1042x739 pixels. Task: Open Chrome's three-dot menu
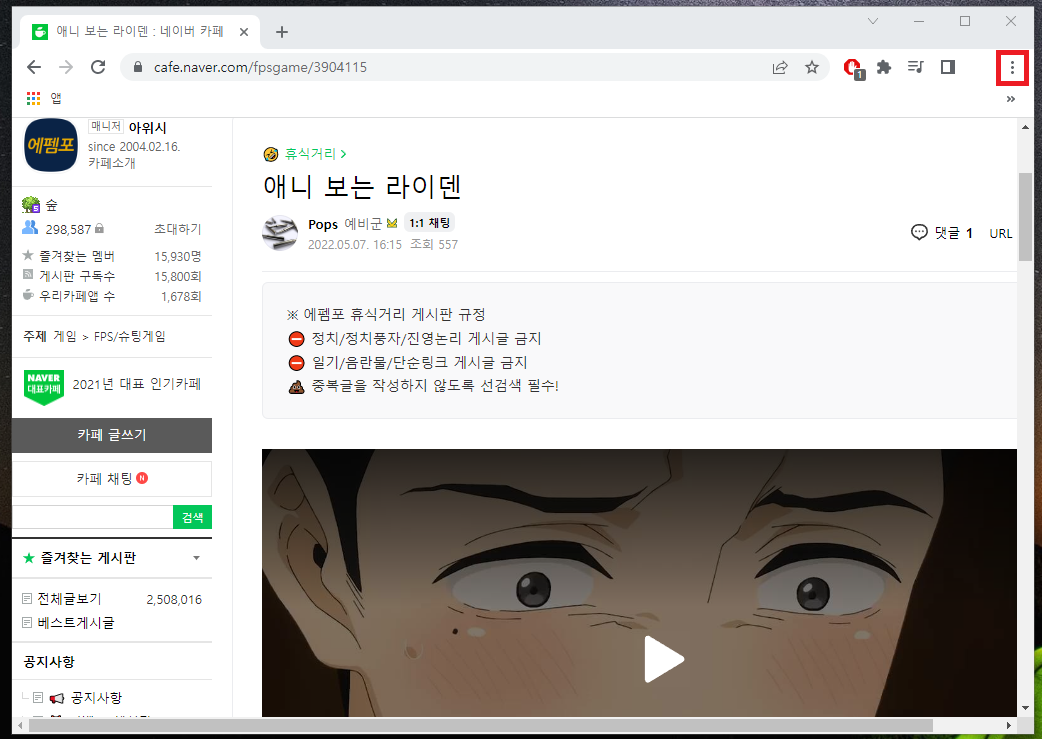(x=1012, y=67)
